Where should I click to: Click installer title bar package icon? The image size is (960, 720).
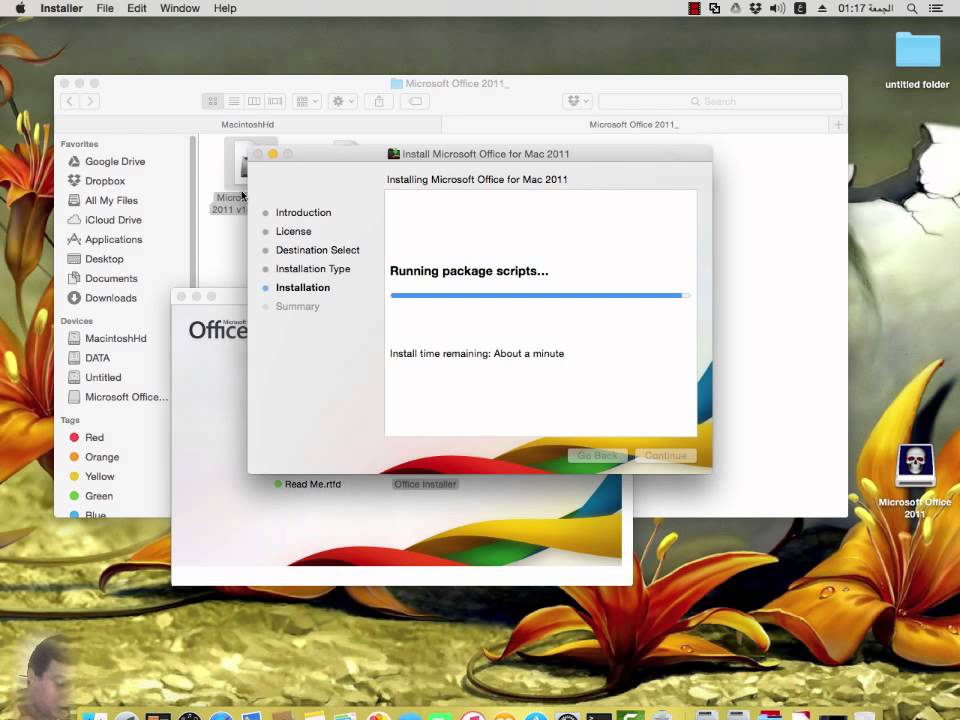coord(394,154)
